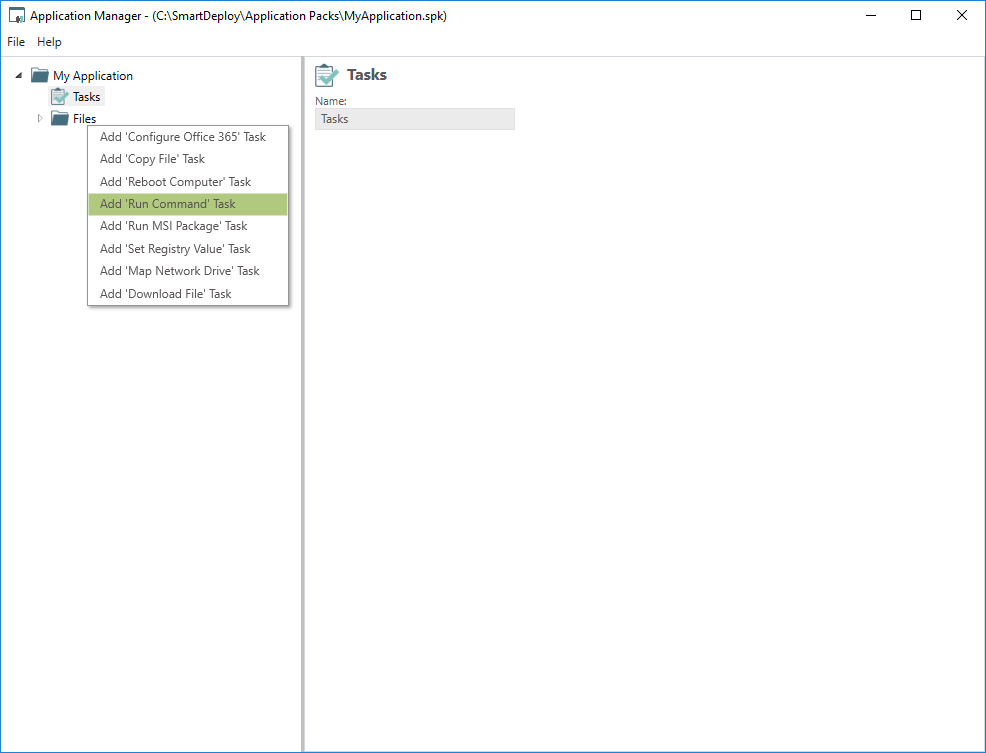This screenshot has width=986, height=753.
Task: Close the Application Manager window
Action: pos(962,16)
